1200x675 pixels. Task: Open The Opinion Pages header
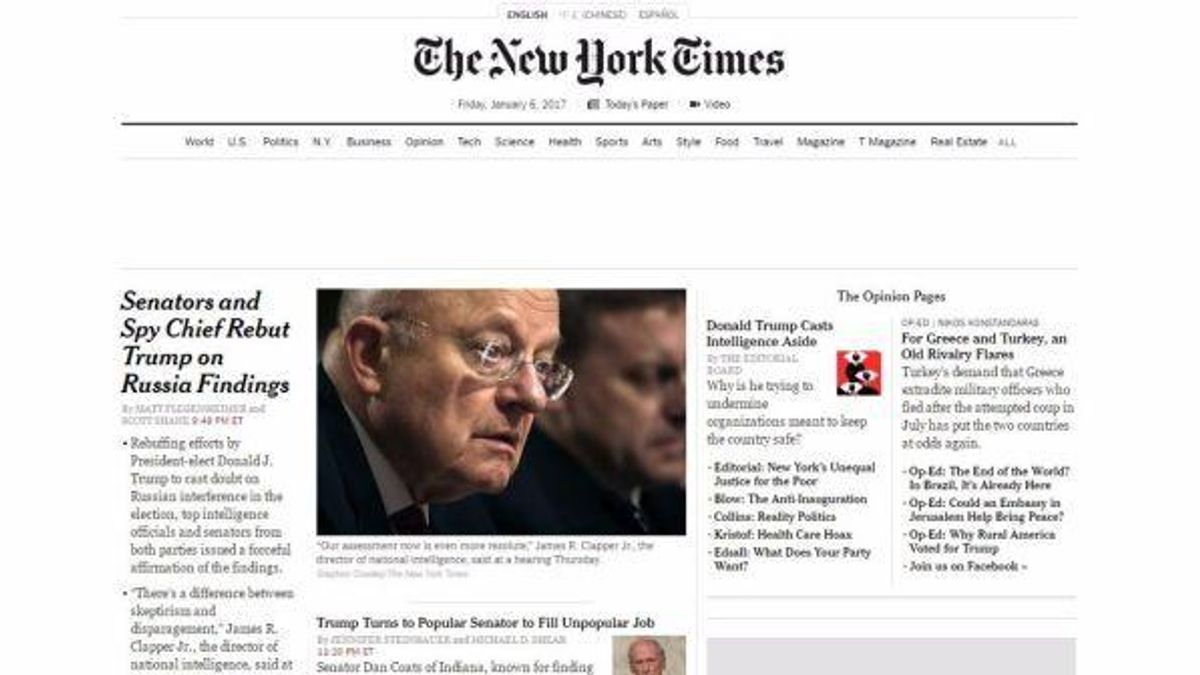[x=891, y=296]
